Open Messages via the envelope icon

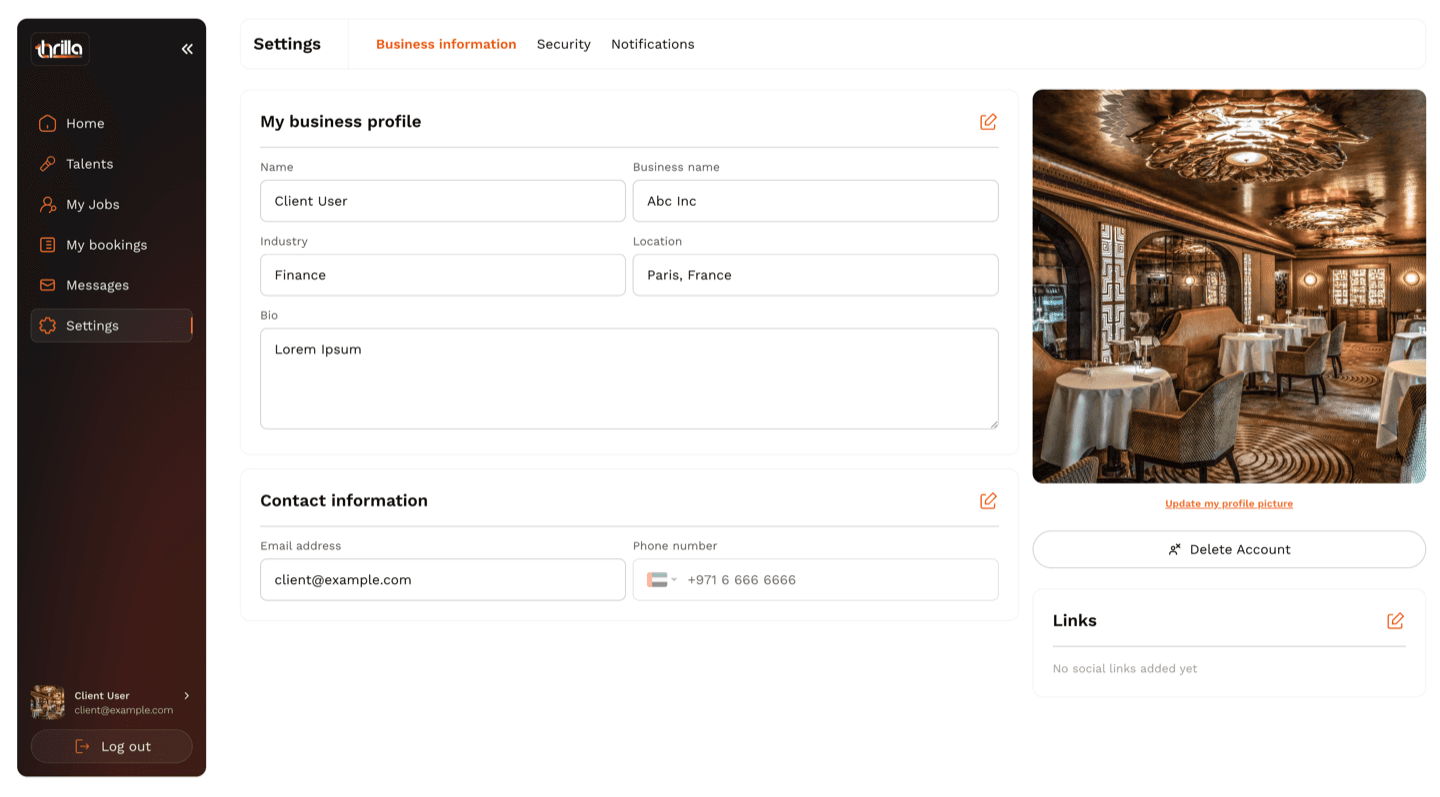[x=46, y=285]
